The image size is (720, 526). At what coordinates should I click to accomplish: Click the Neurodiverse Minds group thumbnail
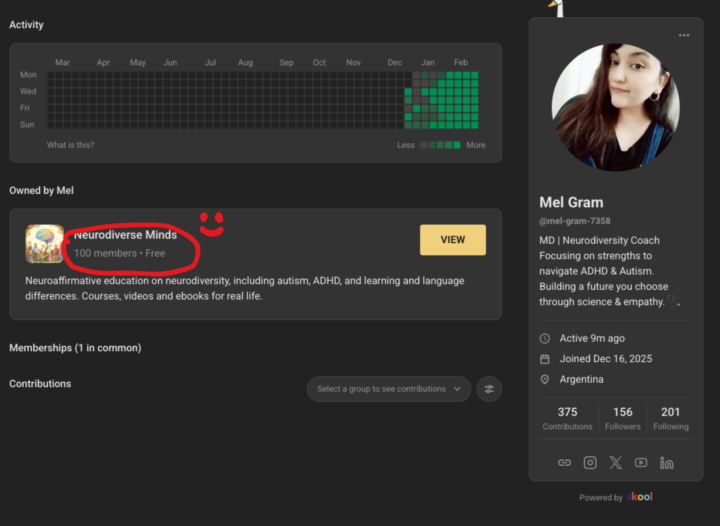tap(45, 244)
